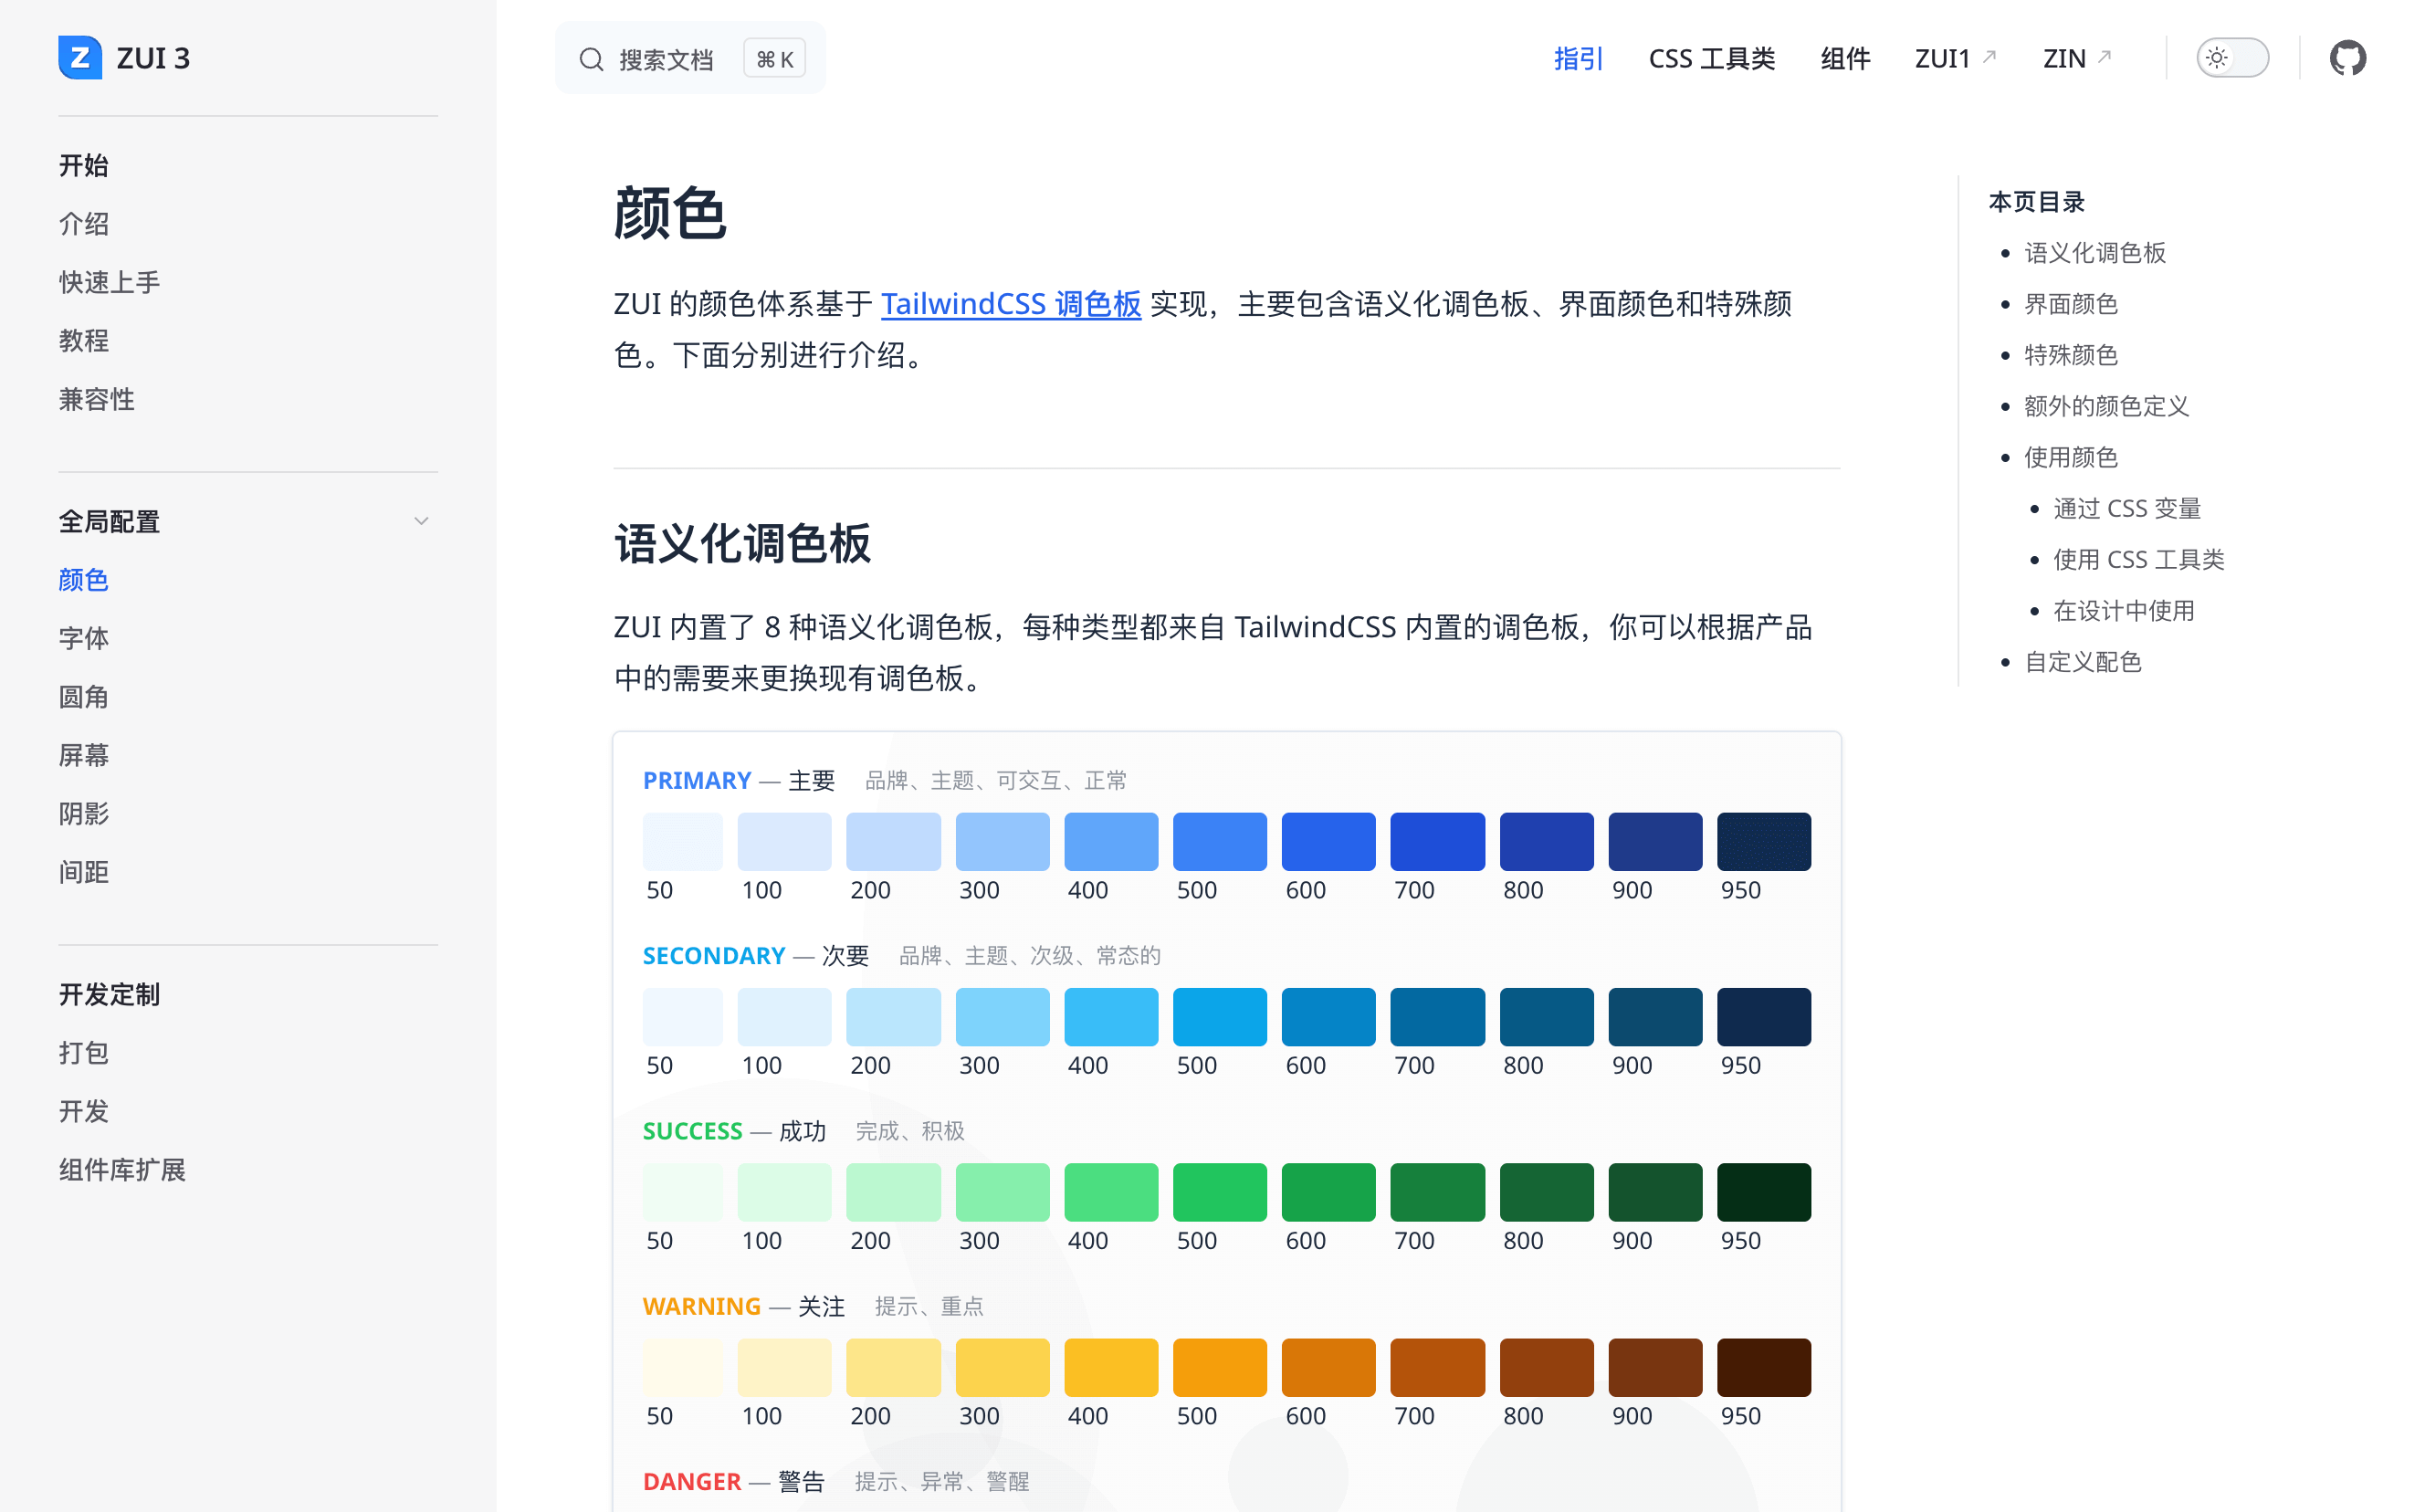
Task: Open the TailwindCSS 调色板 link
Action: (x=1010, y=303)
